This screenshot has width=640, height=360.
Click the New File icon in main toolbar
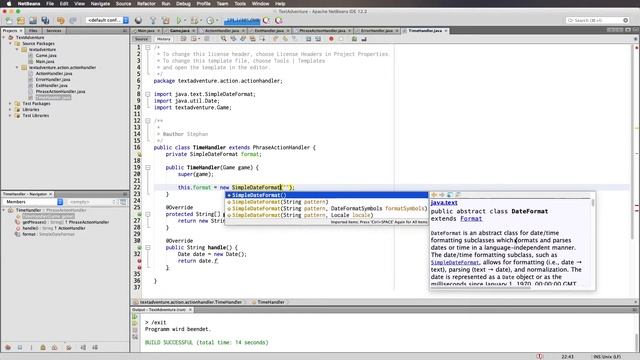point(9,20)
